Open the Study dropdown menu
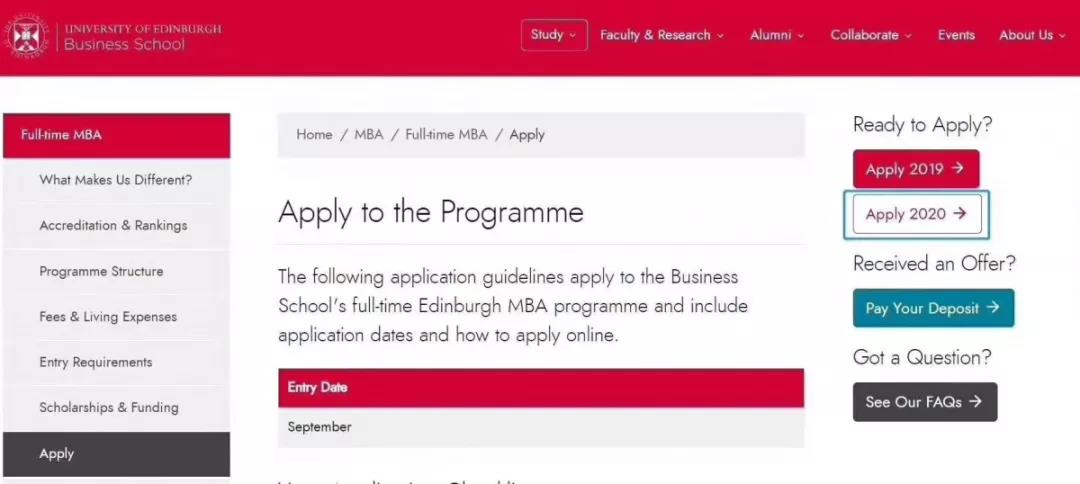The image size is (1080, 484). pos(554,35)
